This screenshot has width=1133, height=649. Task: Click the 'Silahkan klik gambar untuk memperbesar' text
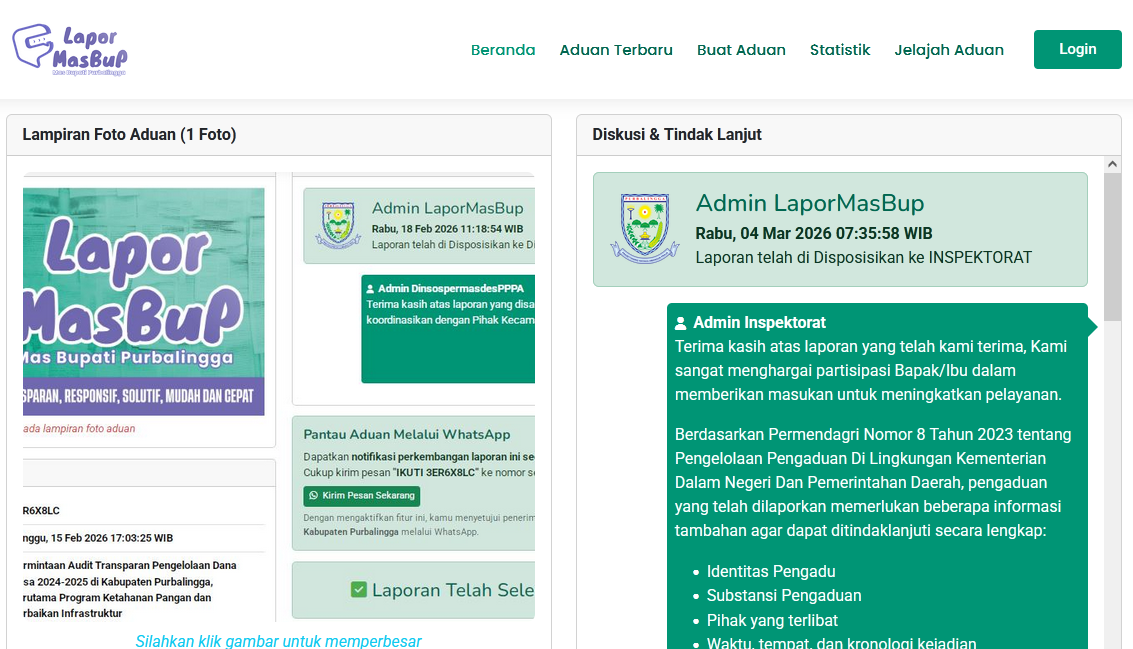click(278, 641)
